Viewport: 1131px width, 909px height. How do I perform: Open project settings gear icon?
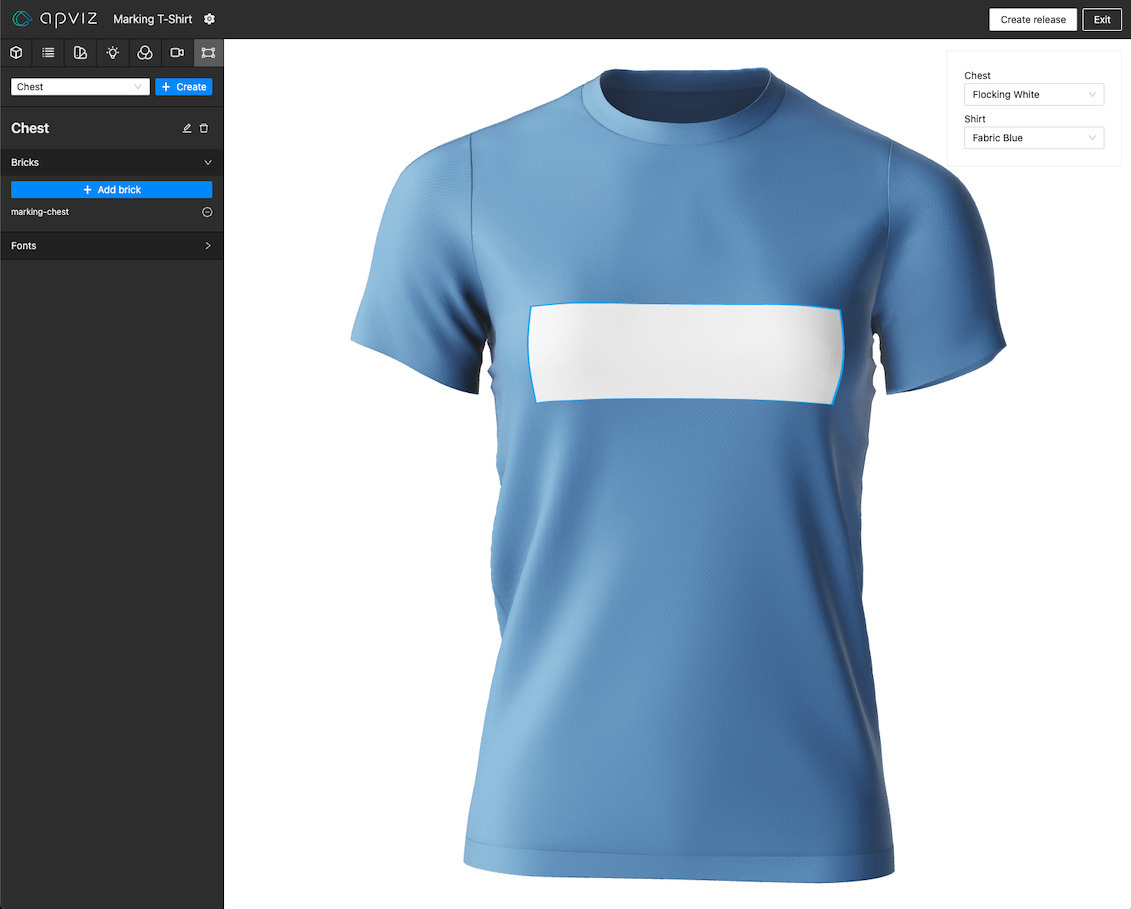[209, 19]
